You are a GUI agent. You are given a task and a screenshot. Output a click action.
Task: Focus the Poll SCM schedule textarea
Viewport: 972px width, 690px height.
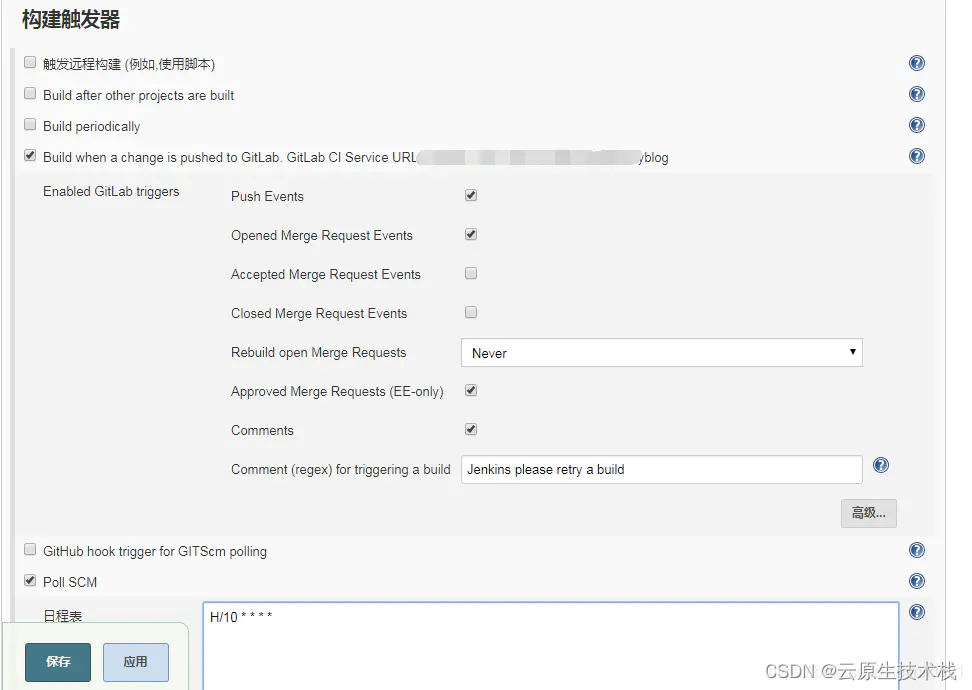point(550,645)
